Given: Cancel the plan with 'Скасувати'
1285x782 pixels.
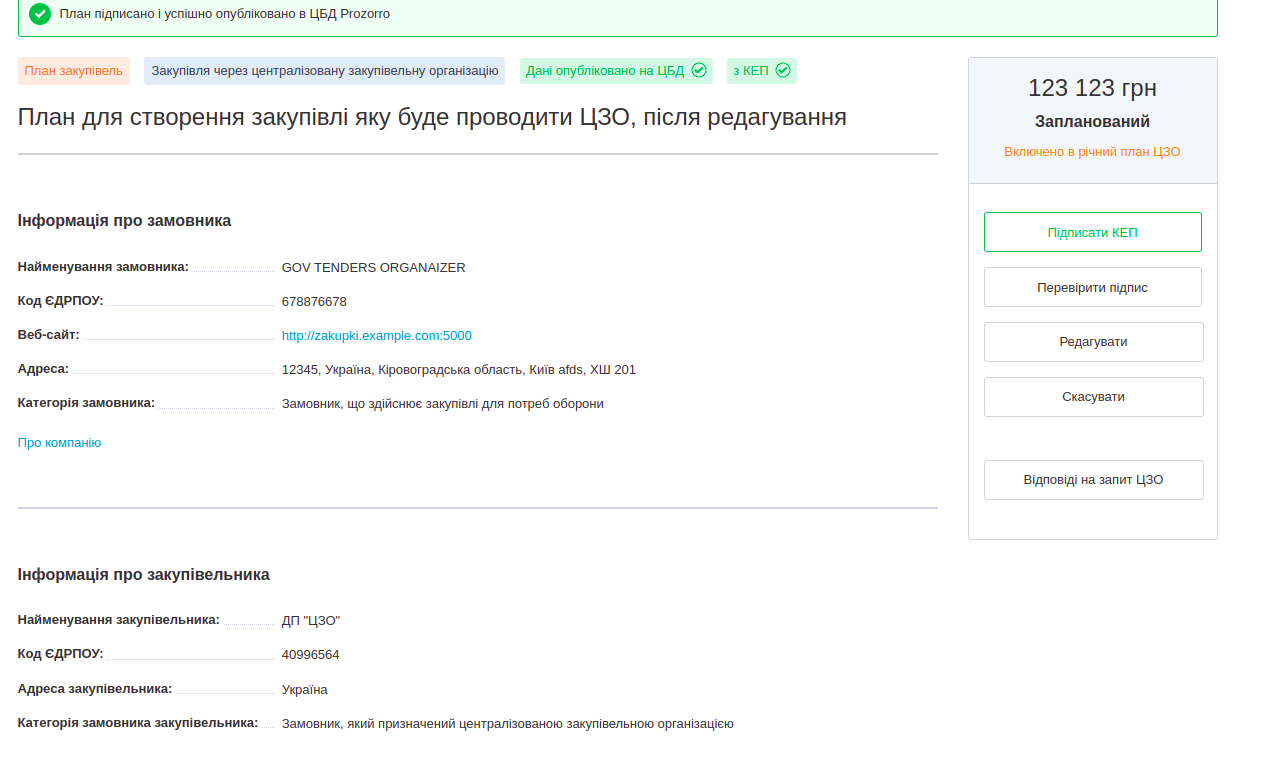Looking at the screenshot, I should pyautogui.click(x=1093, y=397).
